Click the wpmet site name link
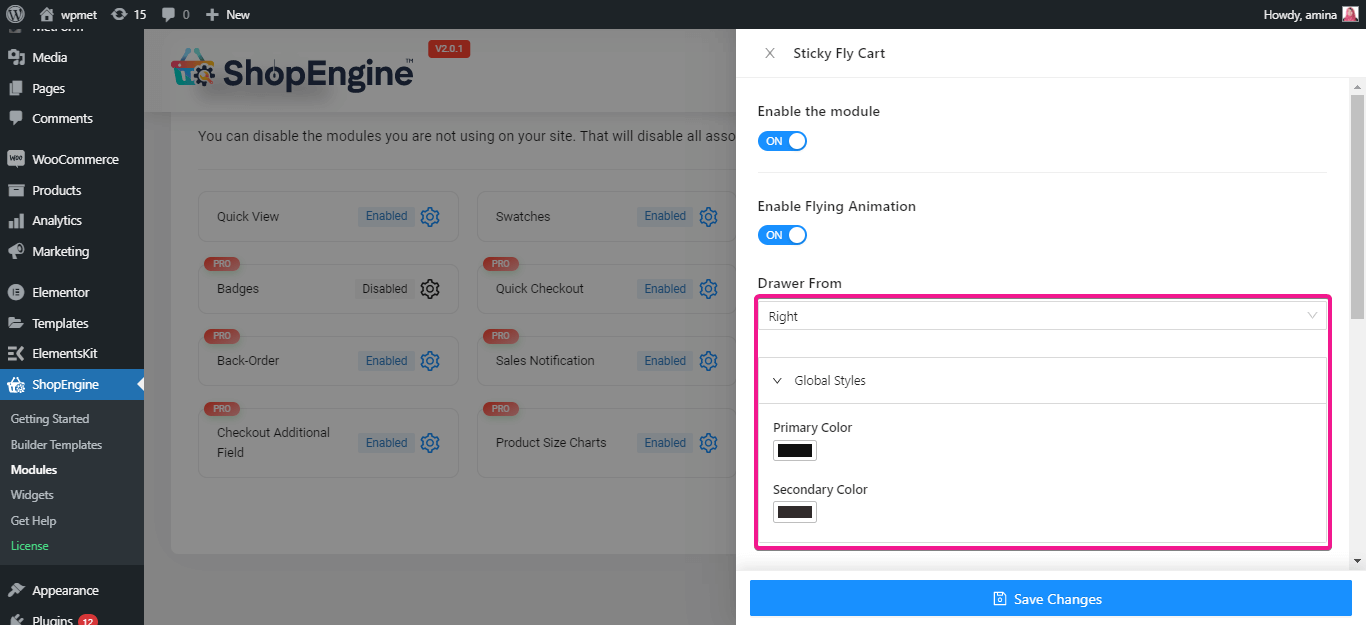This screenshot has height=625, width=1366. pyautogui.click(x=80, y=15)
